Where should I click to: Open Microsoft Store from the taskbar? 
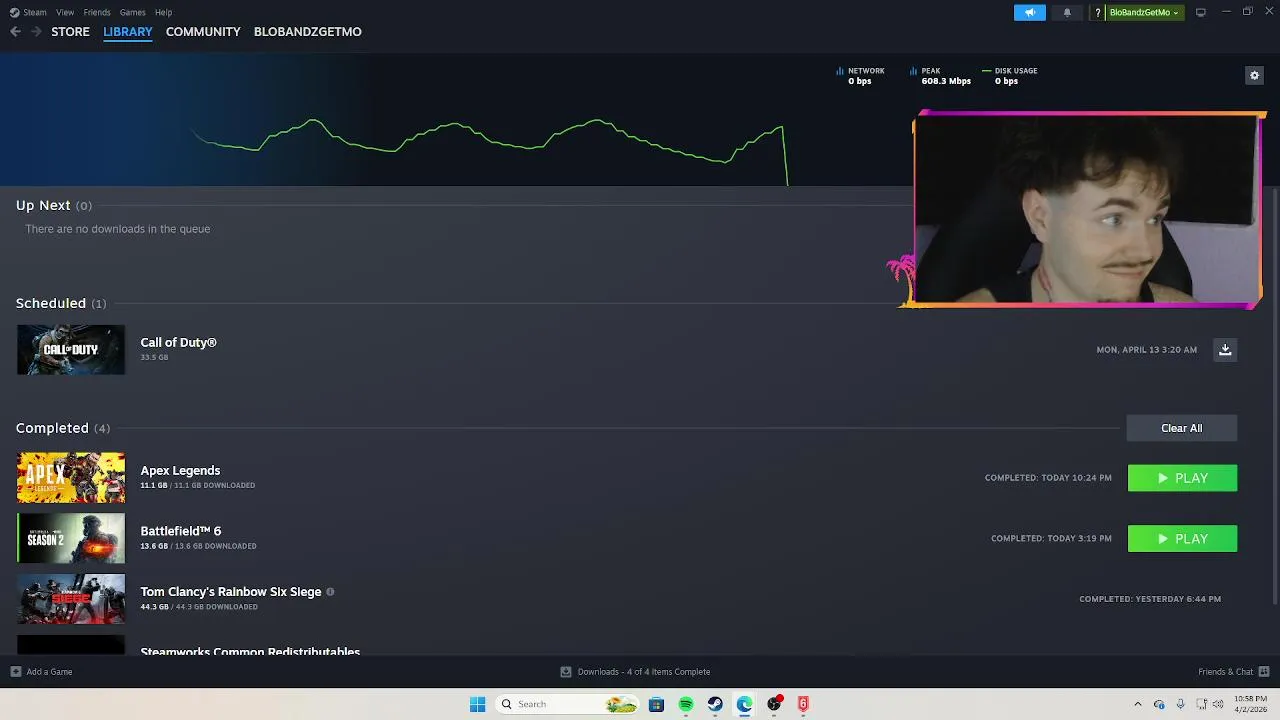pyautogui.click(x=656, y=704)
